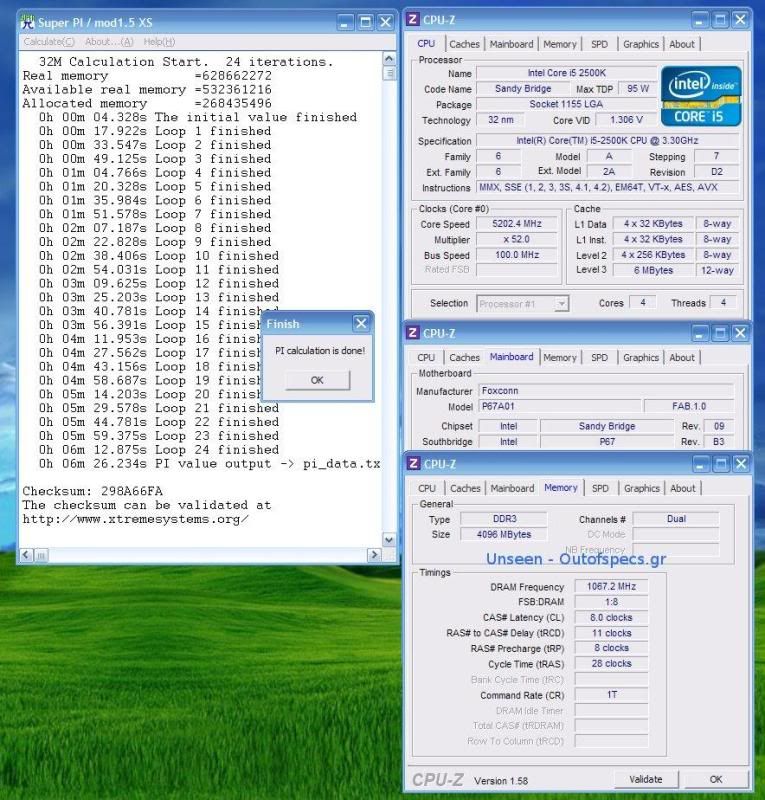The height and width of the screenshot is (800, 765).
Task: Click the Super PI application icon in title bar
Action: coord(28,22)
